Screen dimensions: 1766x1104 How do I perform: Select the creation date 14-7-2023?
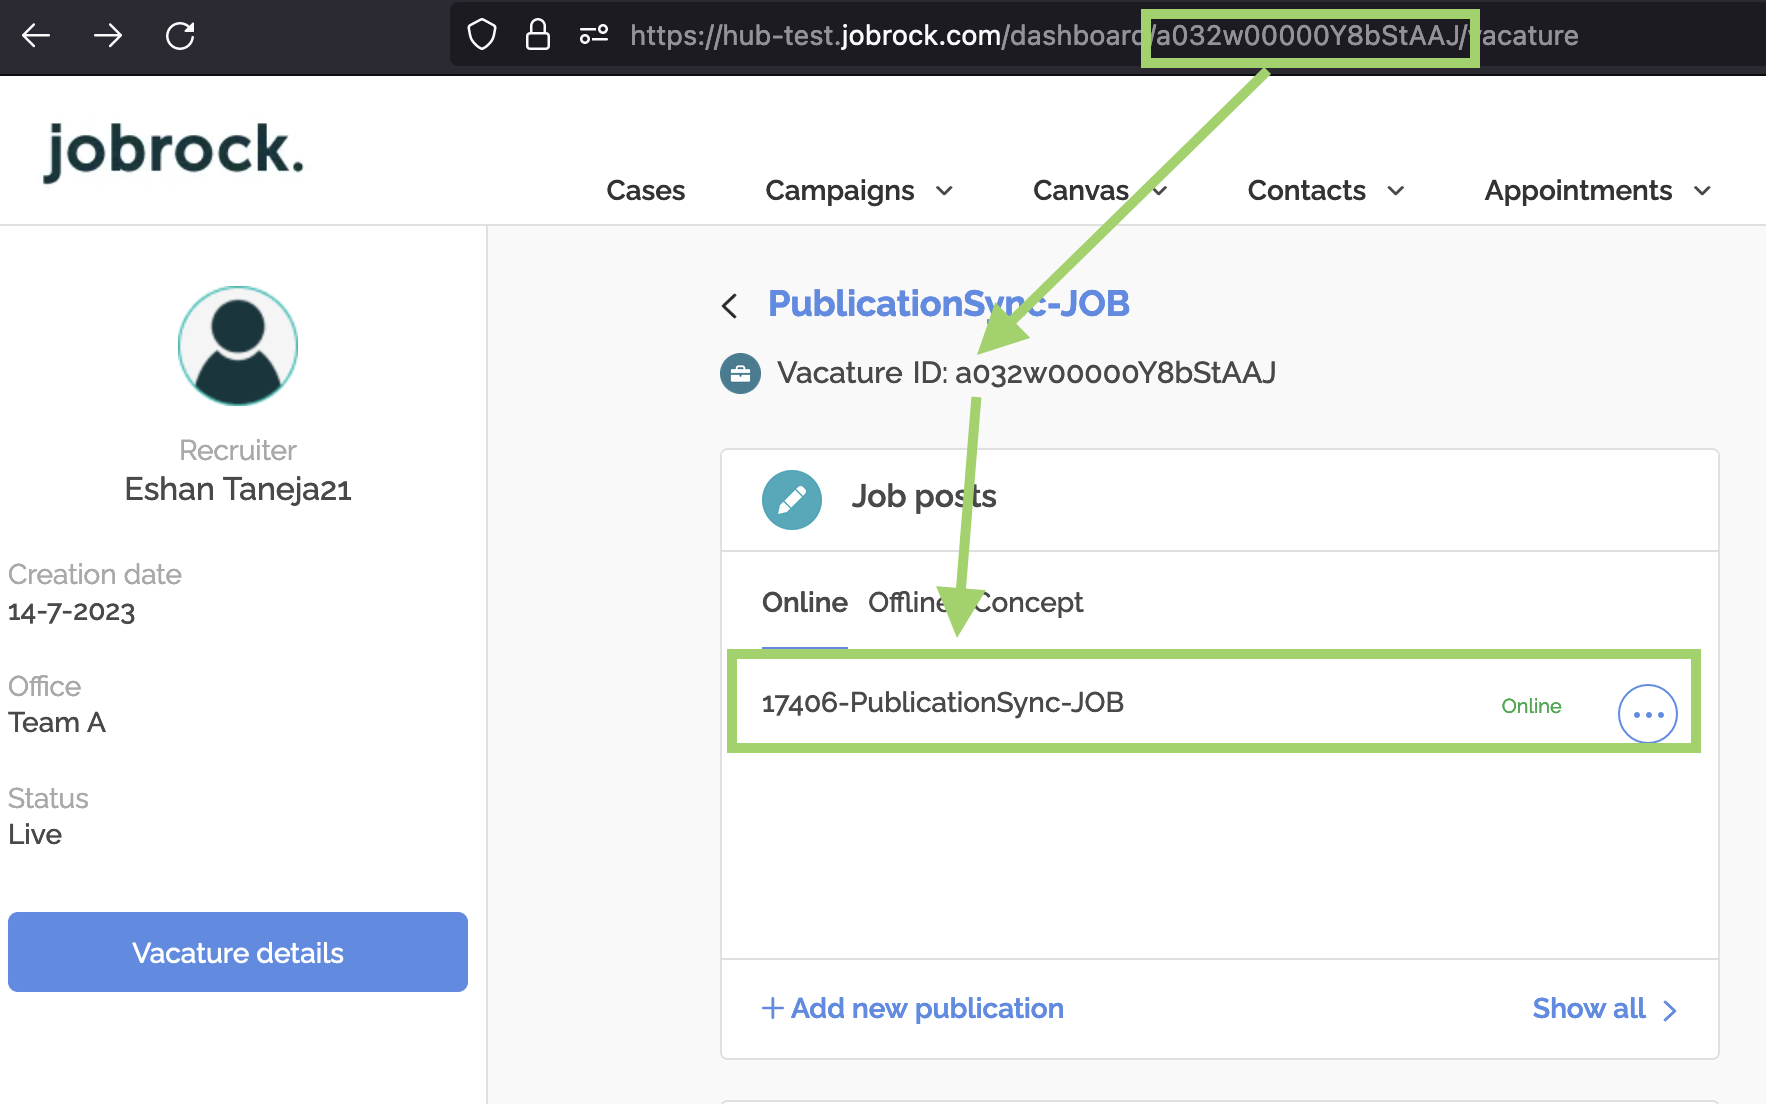pyautogui.click(x=72, y=612)
